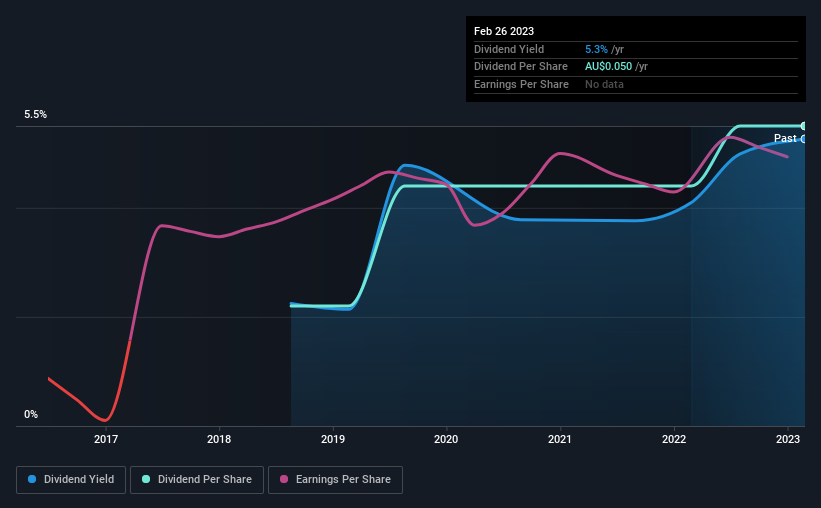Viewport: 821px width, 508px height.
Task: Click the teal endpoint marker of Dividend Per Share line
Action: tap(804, 126)
